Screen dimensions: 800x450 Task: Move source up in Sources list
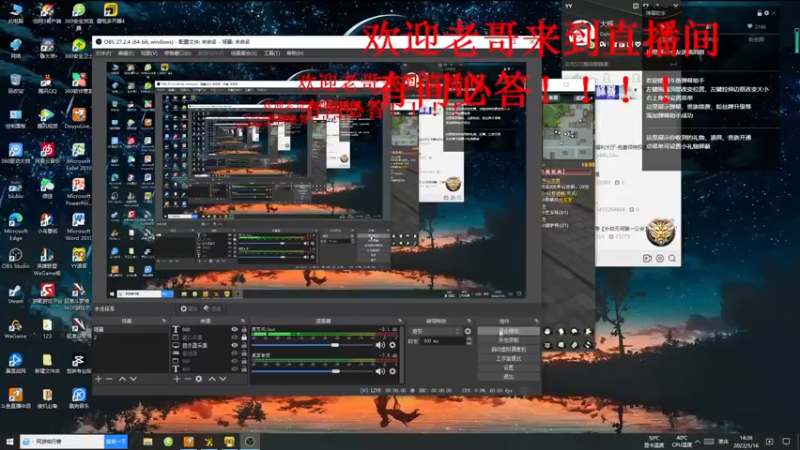click(212, 379)
